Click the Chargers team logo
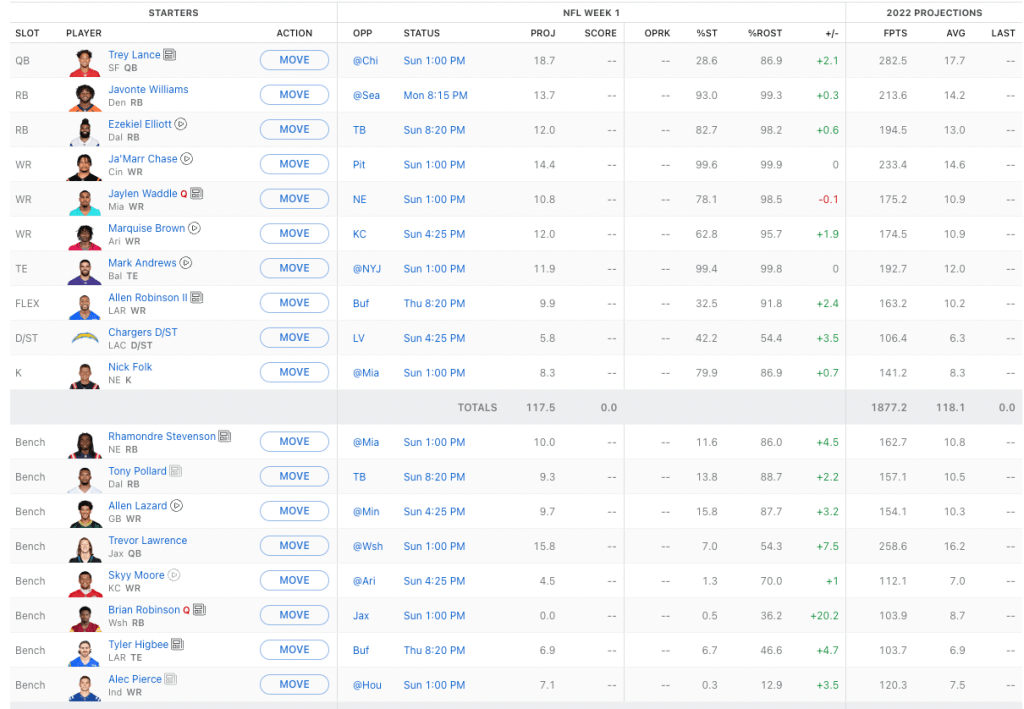 [85, 338]
